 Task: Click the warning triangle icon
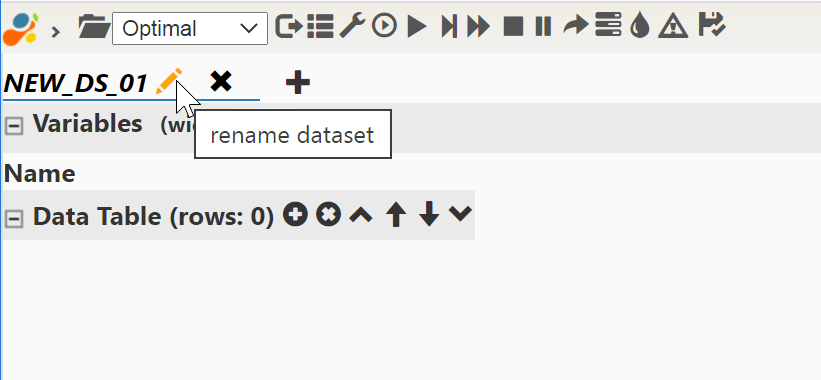673,26
